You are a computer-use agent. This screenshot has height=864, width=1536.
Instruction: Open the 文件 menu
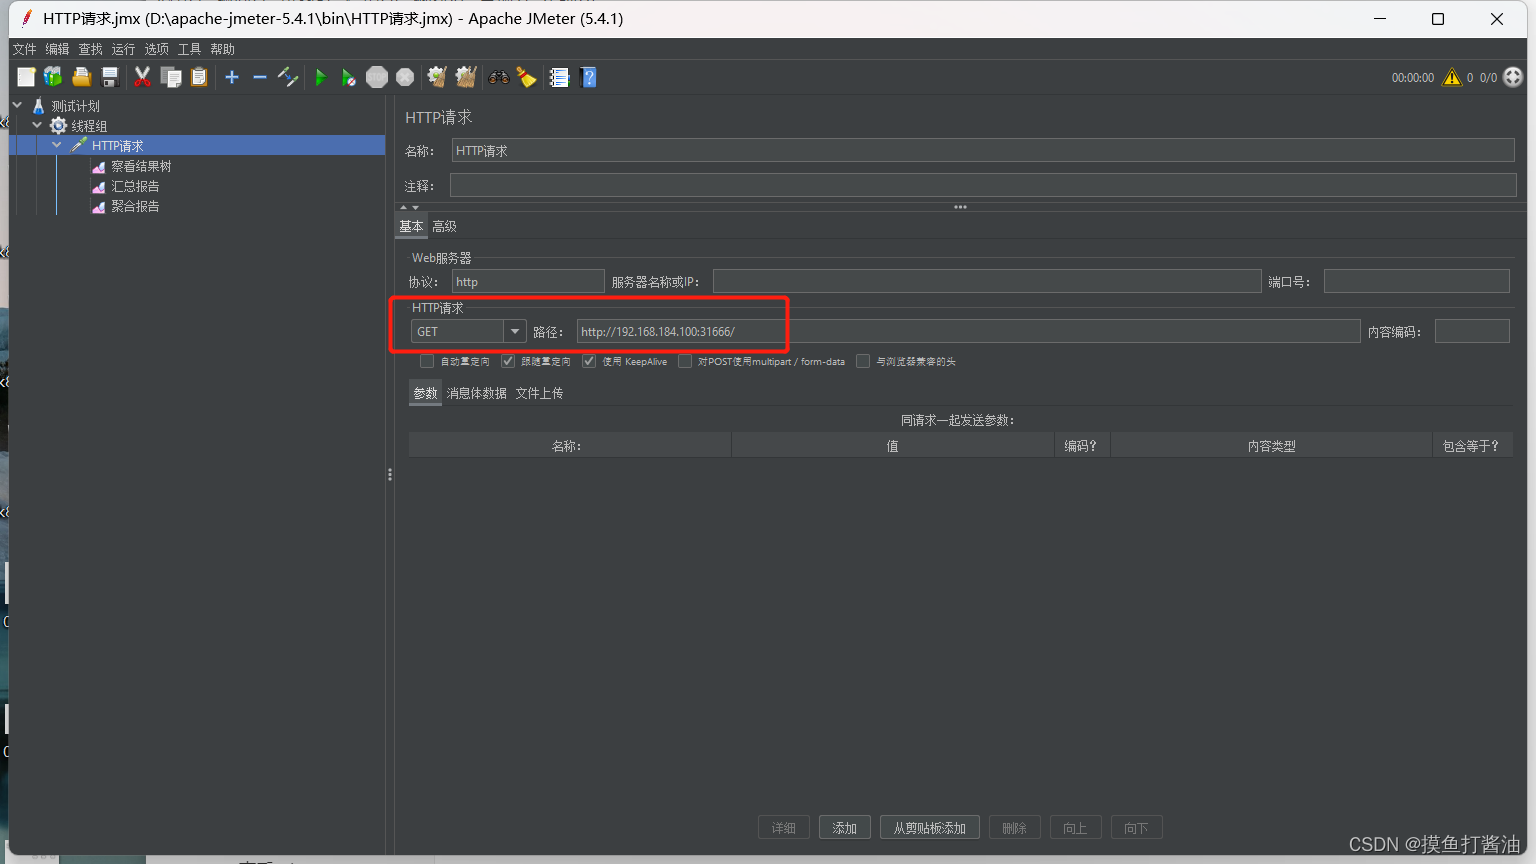[24, 49]
